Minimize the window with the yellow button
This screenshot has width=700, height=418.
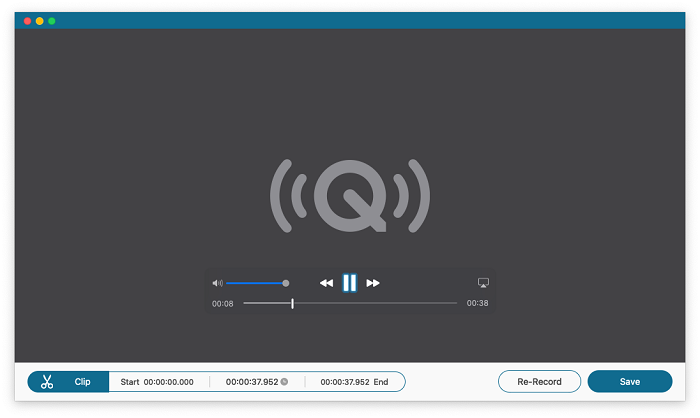[40, 20]
